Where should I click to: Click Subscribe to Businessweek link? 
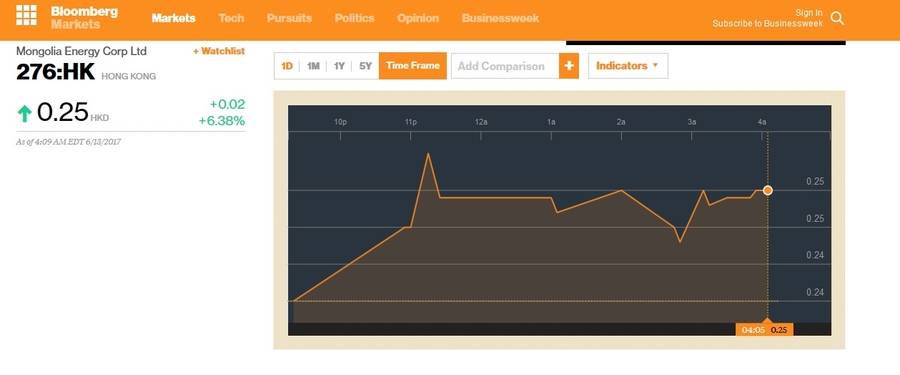point(767,24)
